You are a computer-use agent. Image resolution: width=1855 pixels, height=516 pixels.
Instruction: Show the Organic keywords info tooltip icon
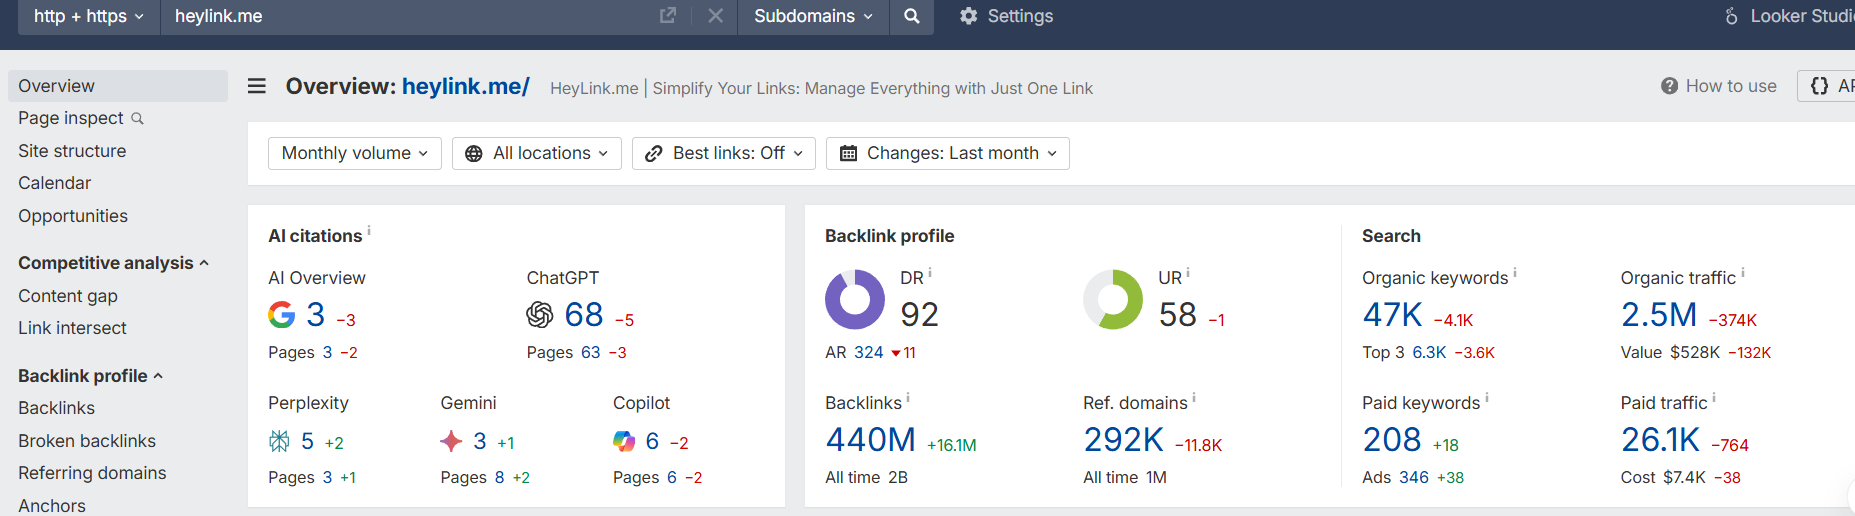coord(1515,273)
